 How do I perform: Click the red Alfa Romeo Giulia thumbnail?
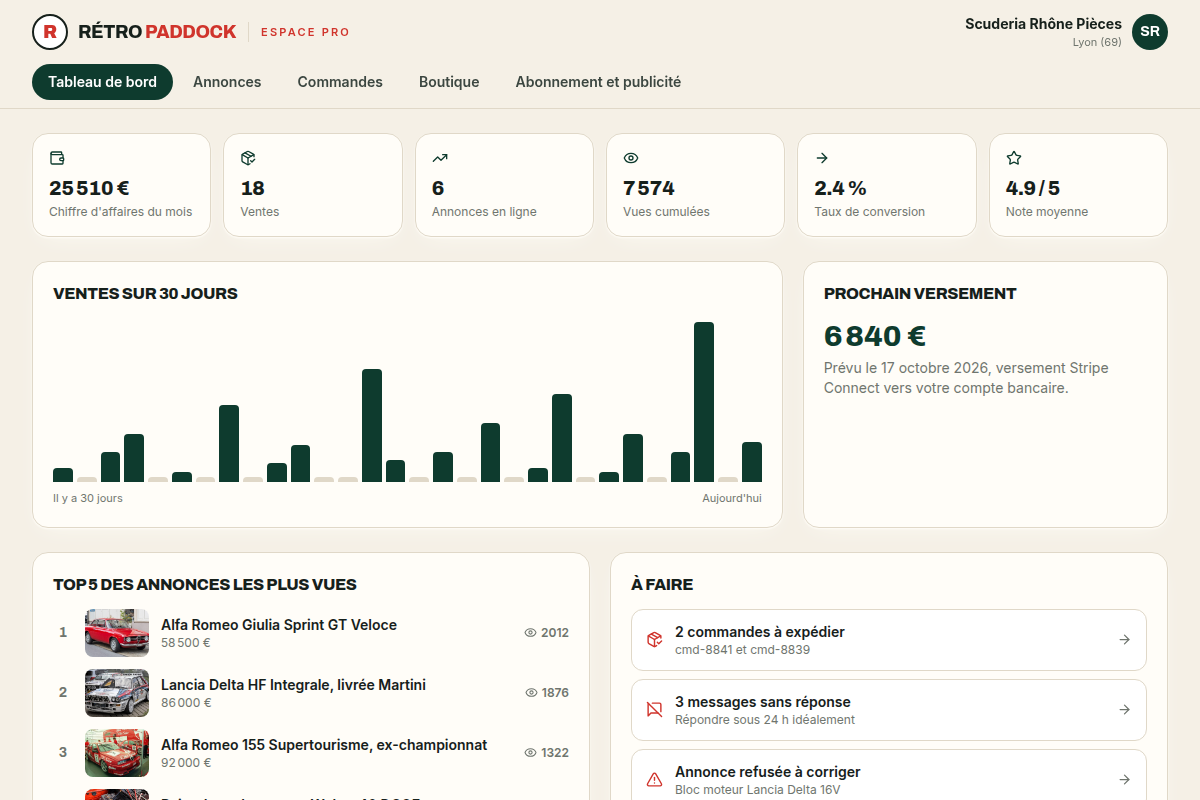[x=117, y=633]
